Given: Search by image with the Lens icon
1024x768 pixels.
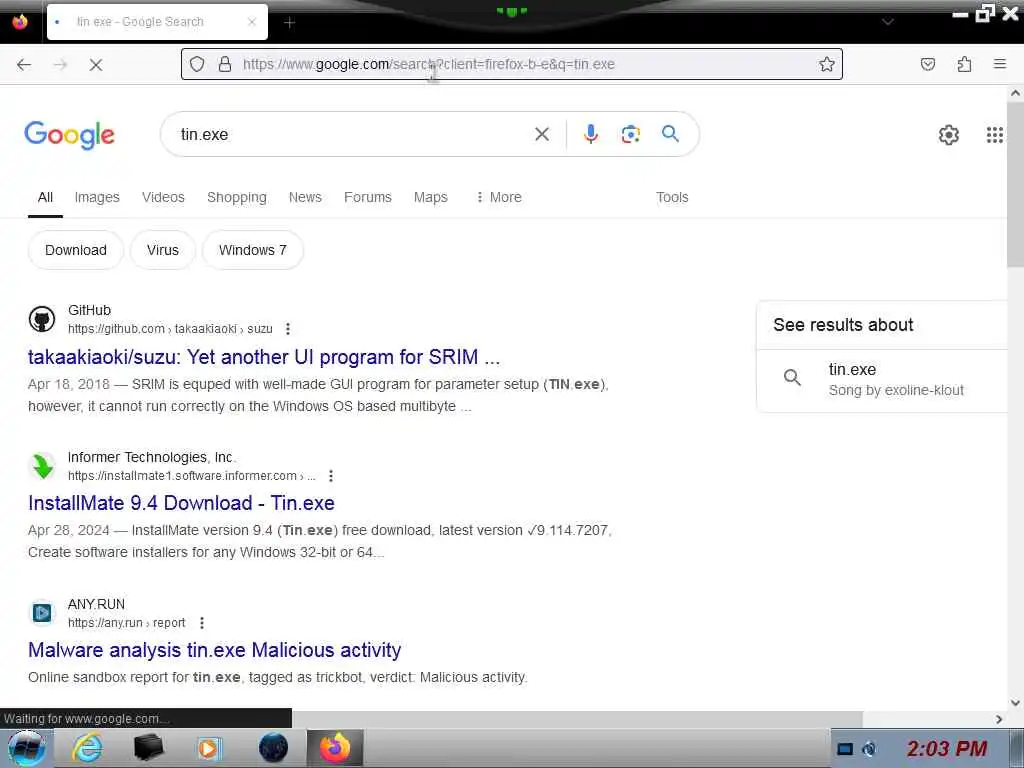Looking at the screenshot, I should pyautogui.click(x=630, y=134).
